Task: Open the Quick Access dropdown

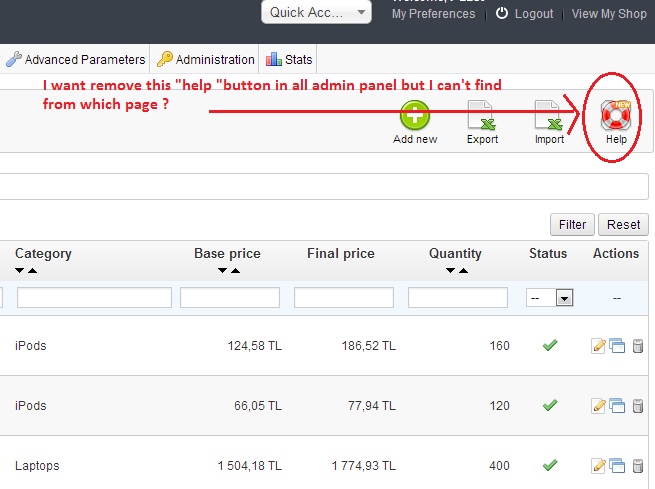Action: pos(316,13)
